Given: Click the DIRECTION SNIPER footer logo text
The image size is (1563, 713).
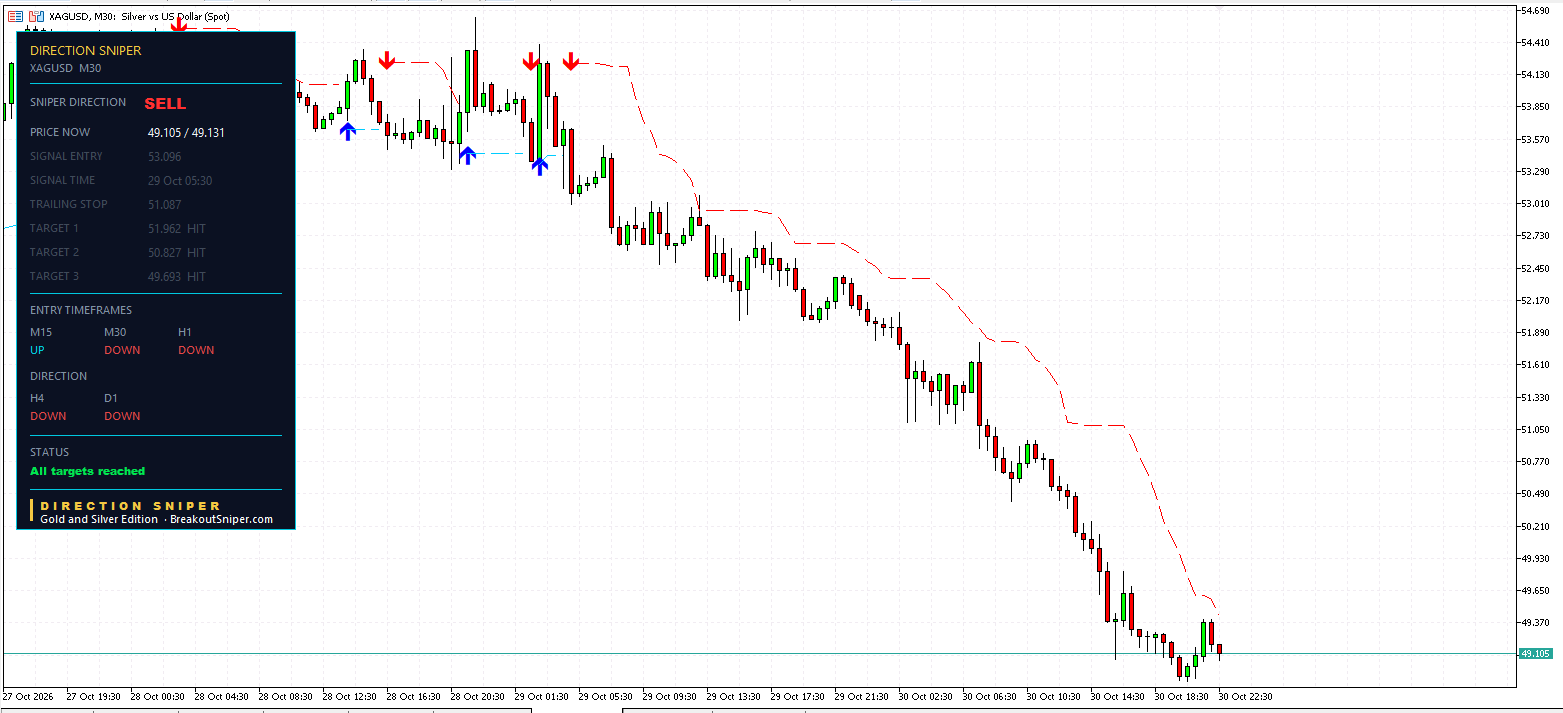Looking at the screenshot, I should [130, 505].
